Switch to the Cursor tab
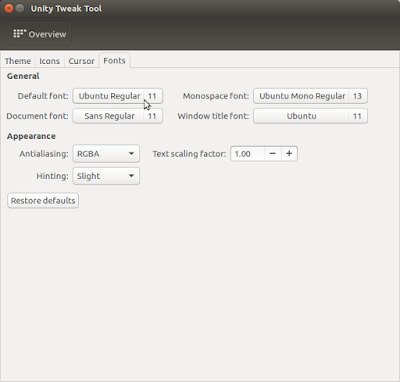The image size is (400, 382). (81, 61)
